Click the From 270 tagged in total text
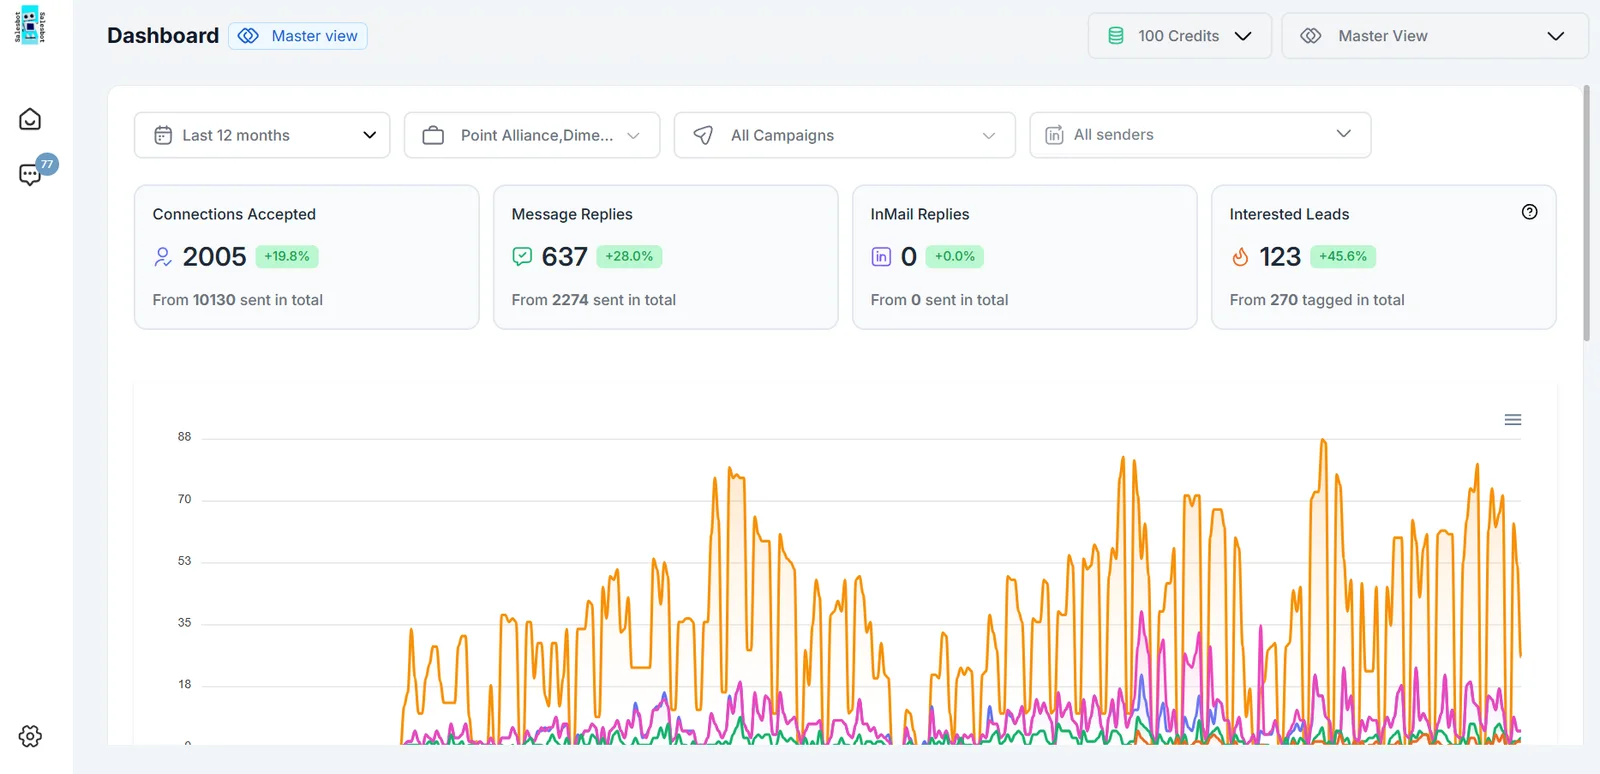The height and width of the screenshot is (774, 1600). pyautogui.click(x=1317, y=300)
